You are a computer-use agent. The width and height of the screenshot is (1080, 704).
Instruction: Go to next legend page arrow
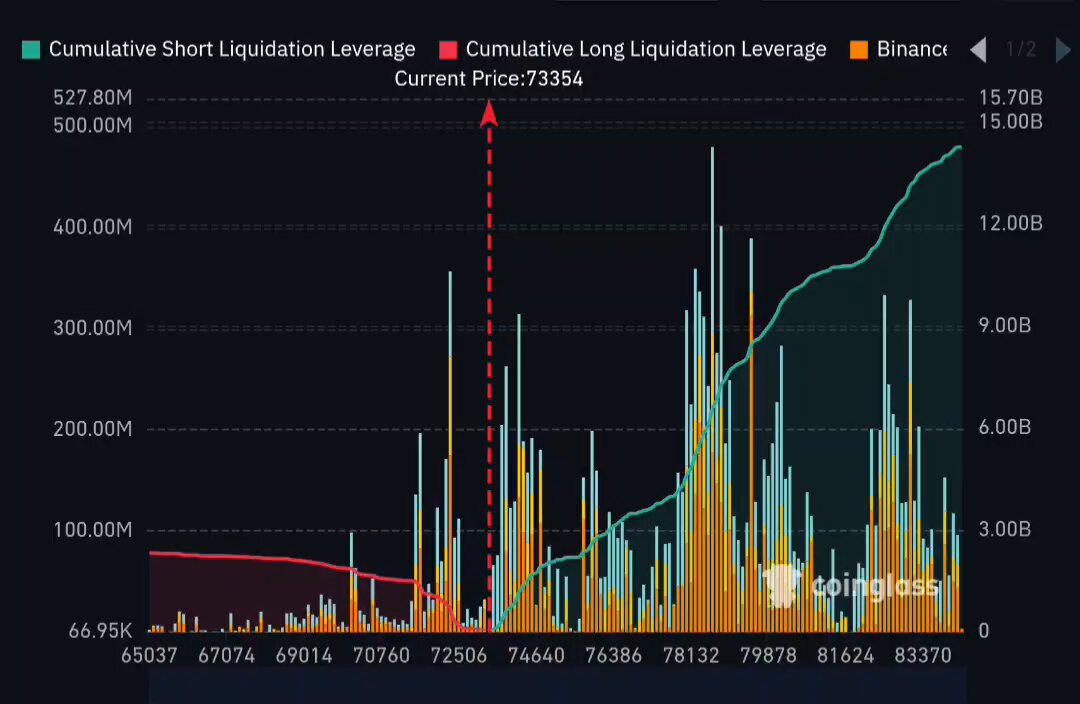point(1063,50)
